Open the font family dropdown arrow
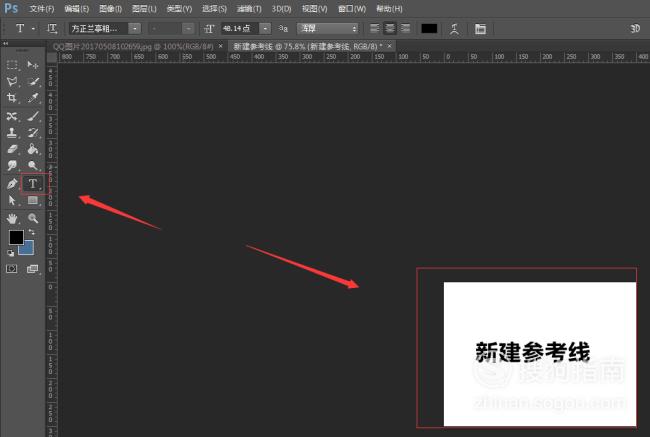 pyautogui.click(x=135, y=29)
